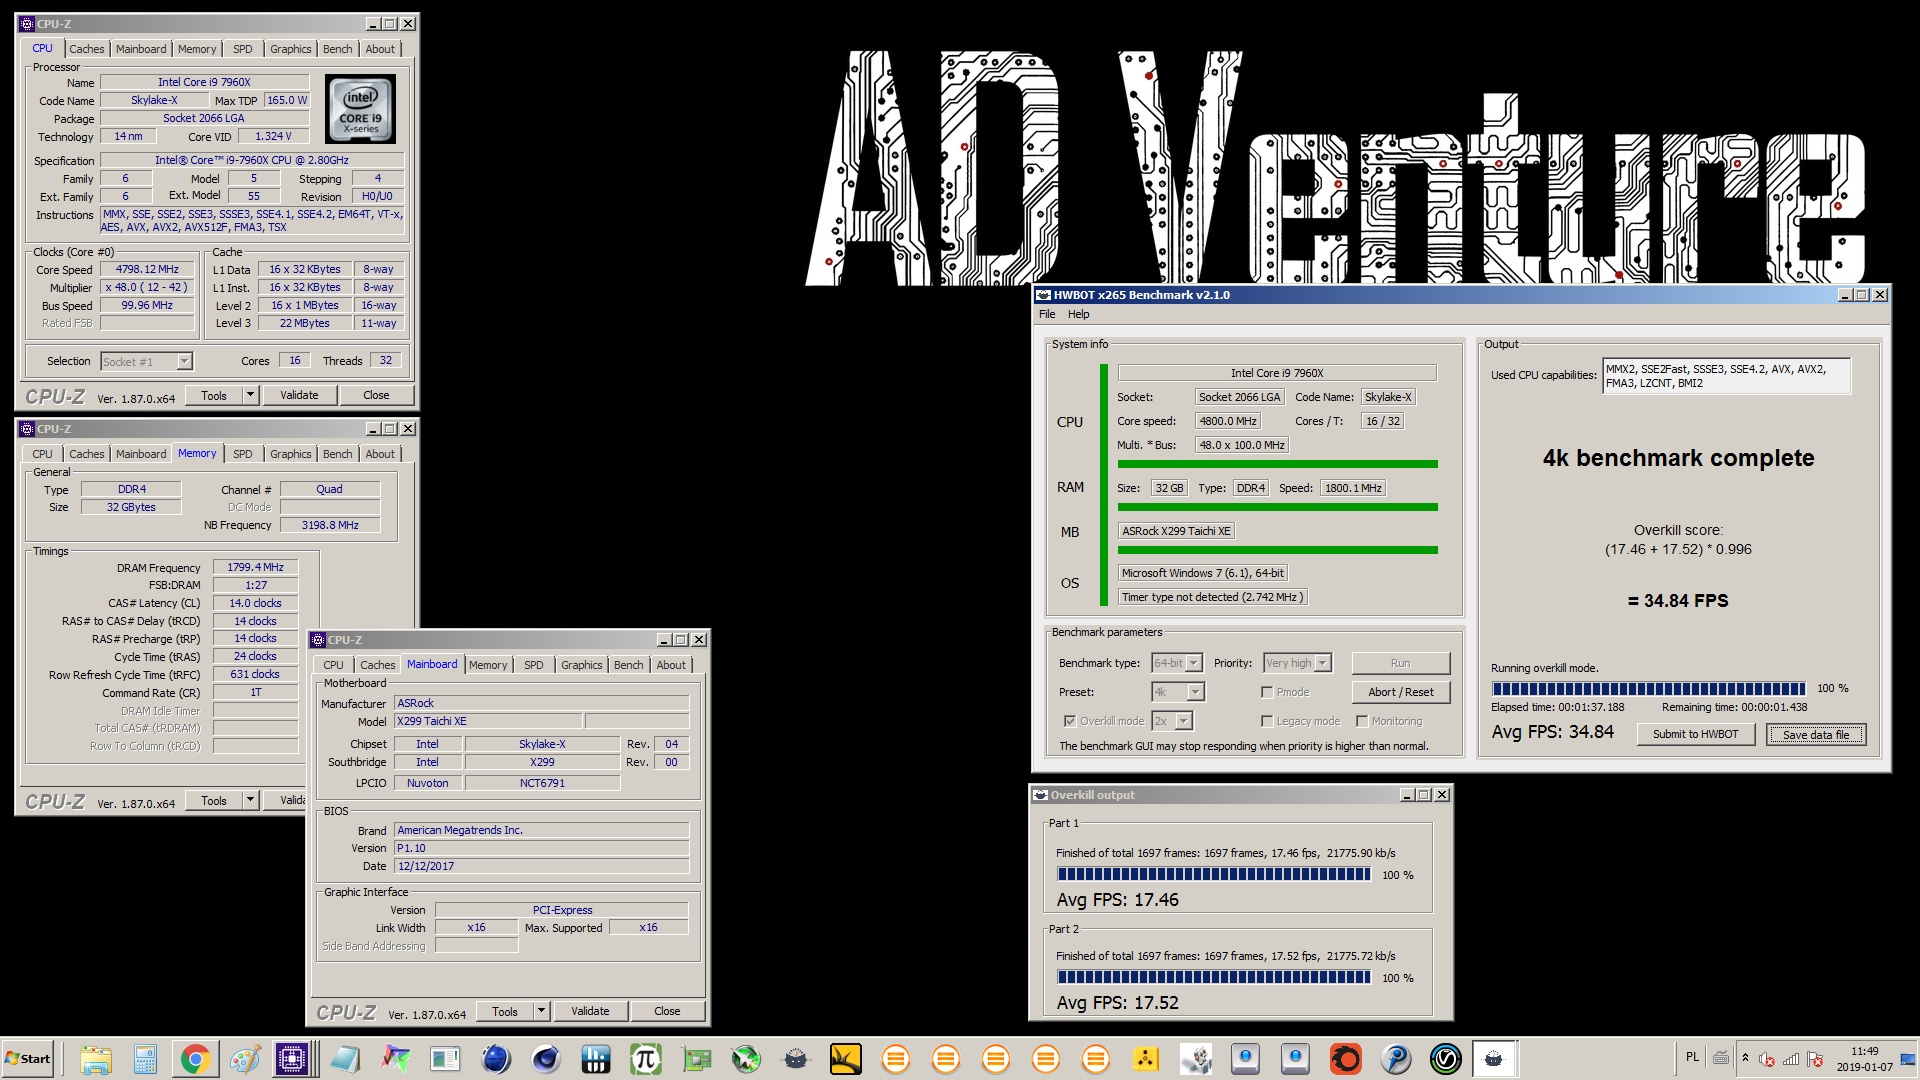Click the DRAM Frequency 1799.4 MHz value

click(x=255, y=568)
